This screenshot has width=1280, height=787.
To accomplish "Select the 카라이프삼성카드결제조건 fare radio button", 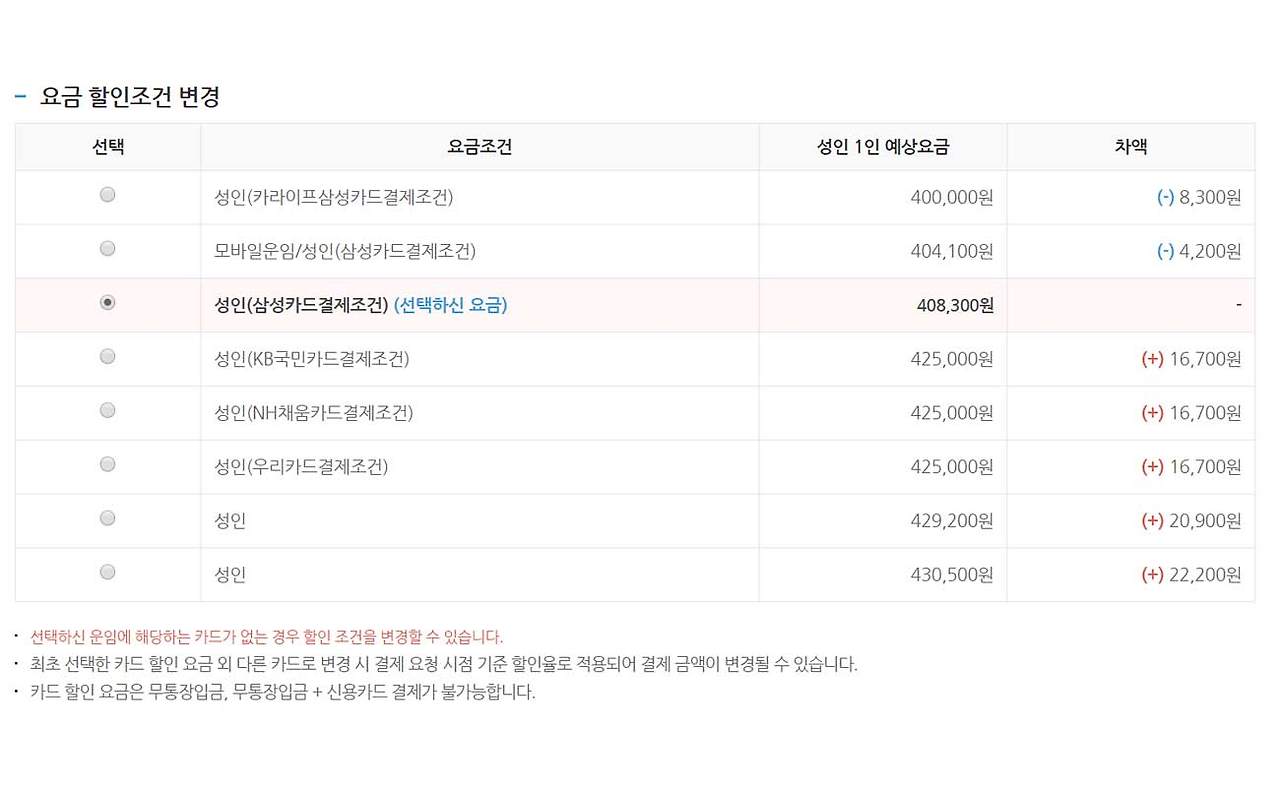I will point(108,195).
